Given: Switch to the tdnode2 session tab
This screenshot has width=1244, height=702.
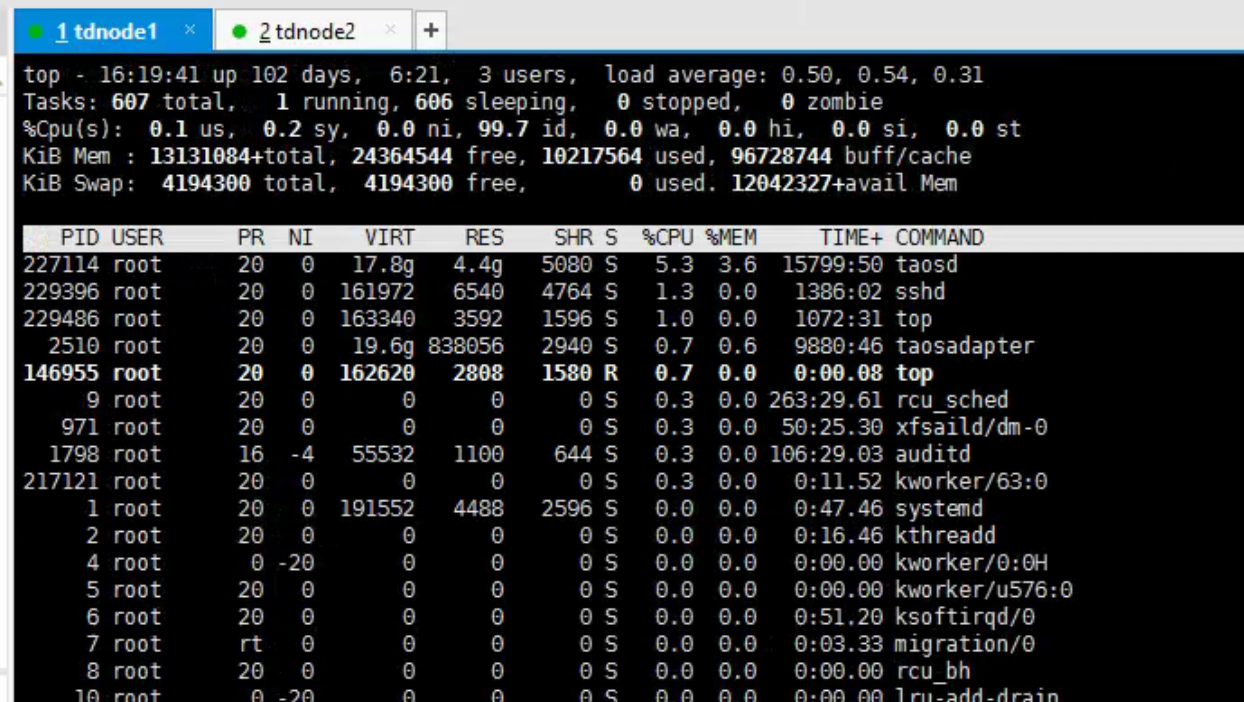Looking at the screenshot, I should click(x=313, y=31).
